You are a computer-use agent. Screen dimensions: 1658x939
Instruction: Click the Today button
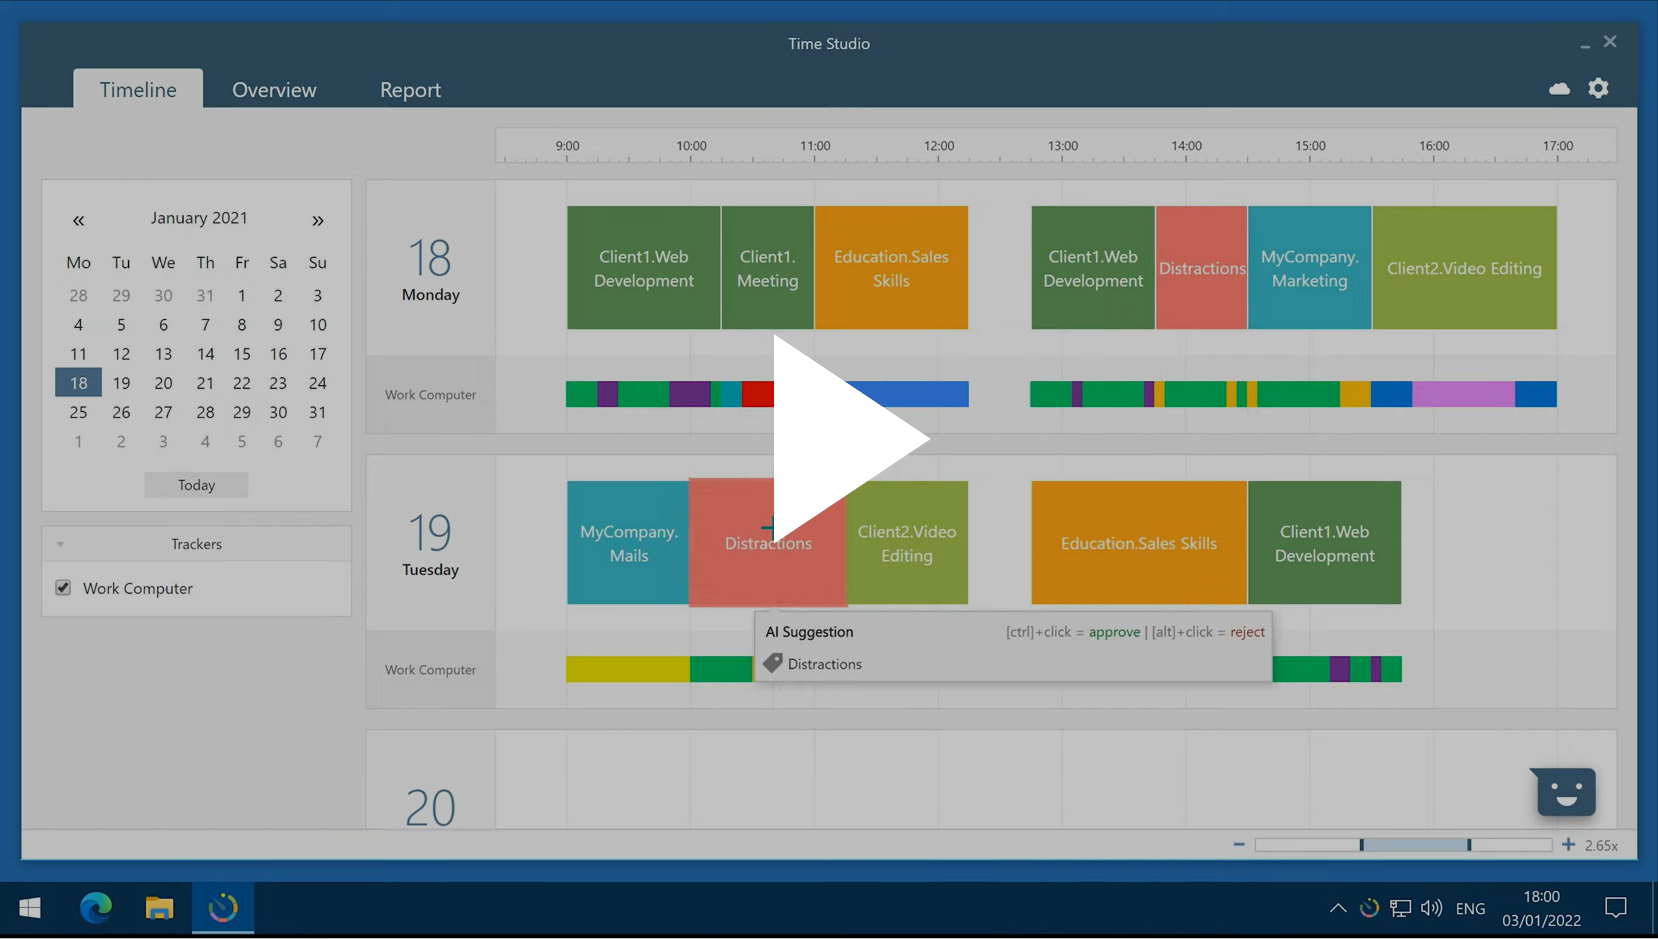[196, 485]
